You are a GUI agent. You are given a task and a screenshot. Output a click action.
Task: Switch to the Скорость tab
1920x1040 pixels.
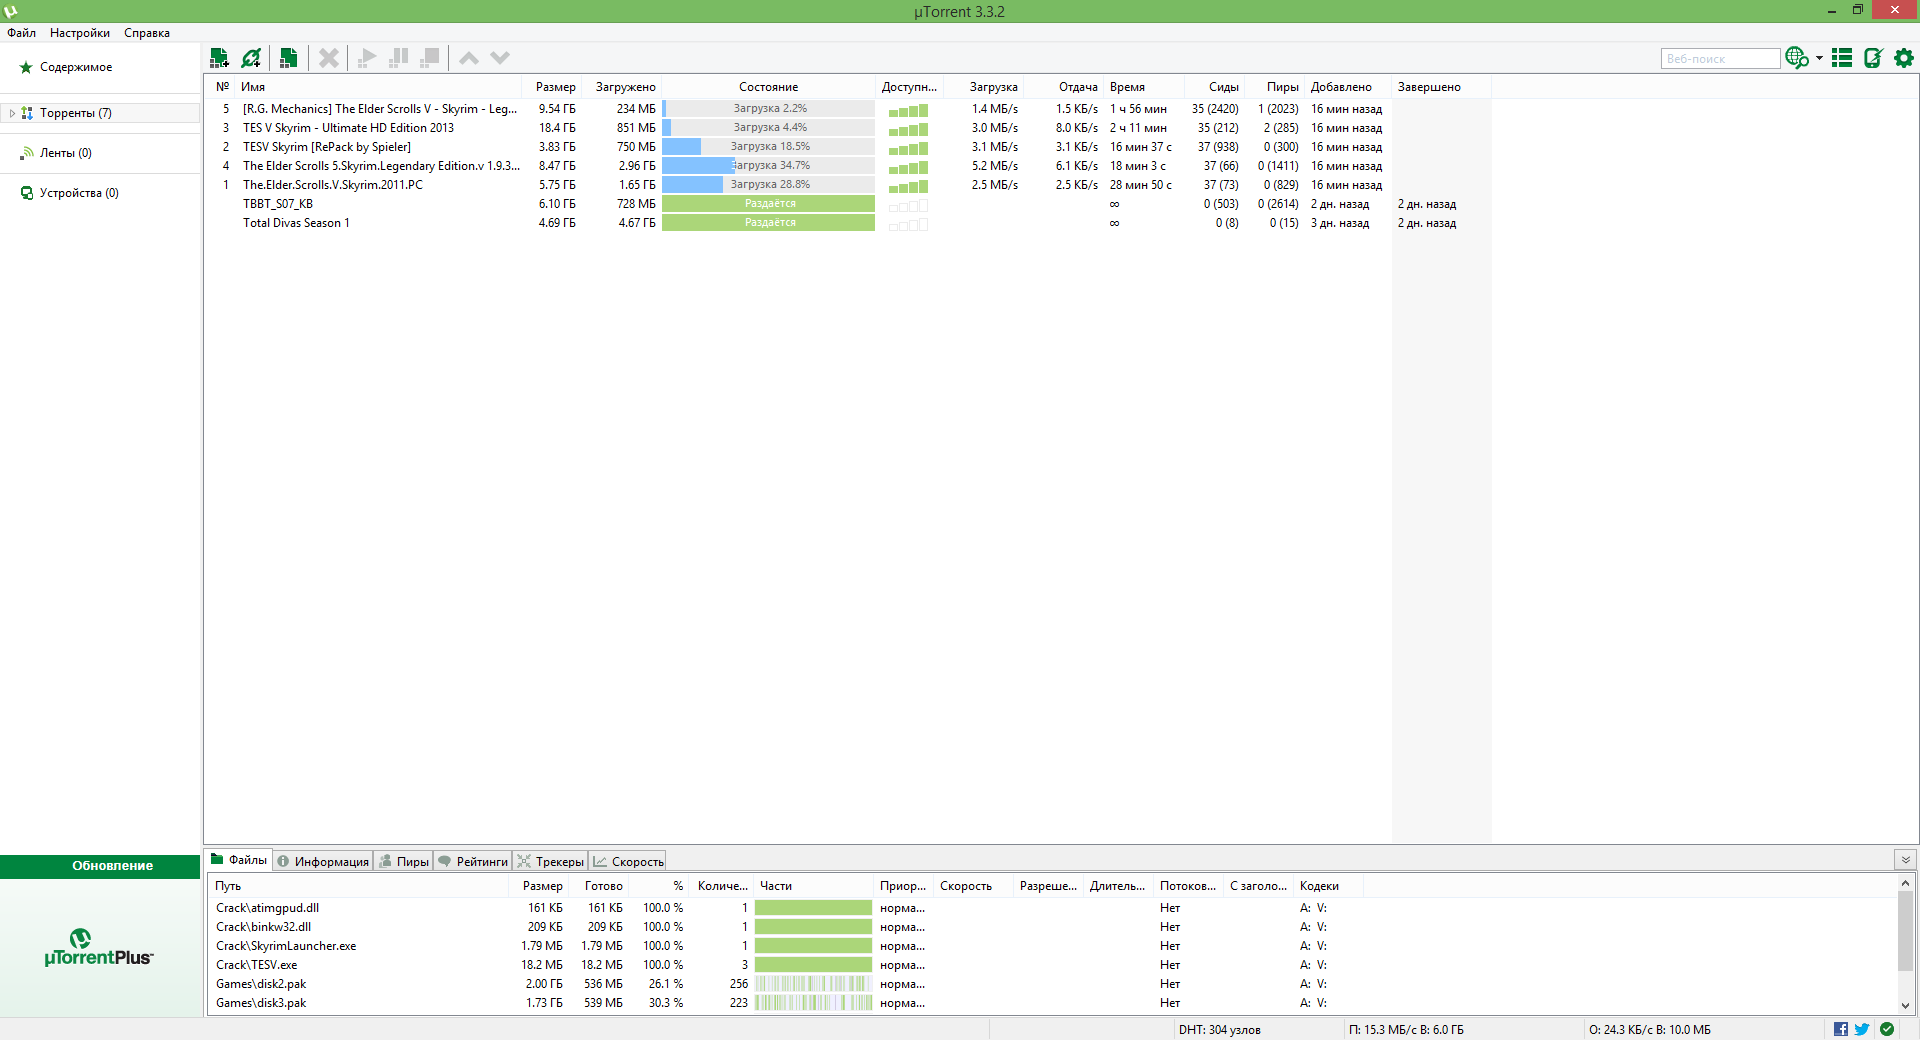point(628,861)
